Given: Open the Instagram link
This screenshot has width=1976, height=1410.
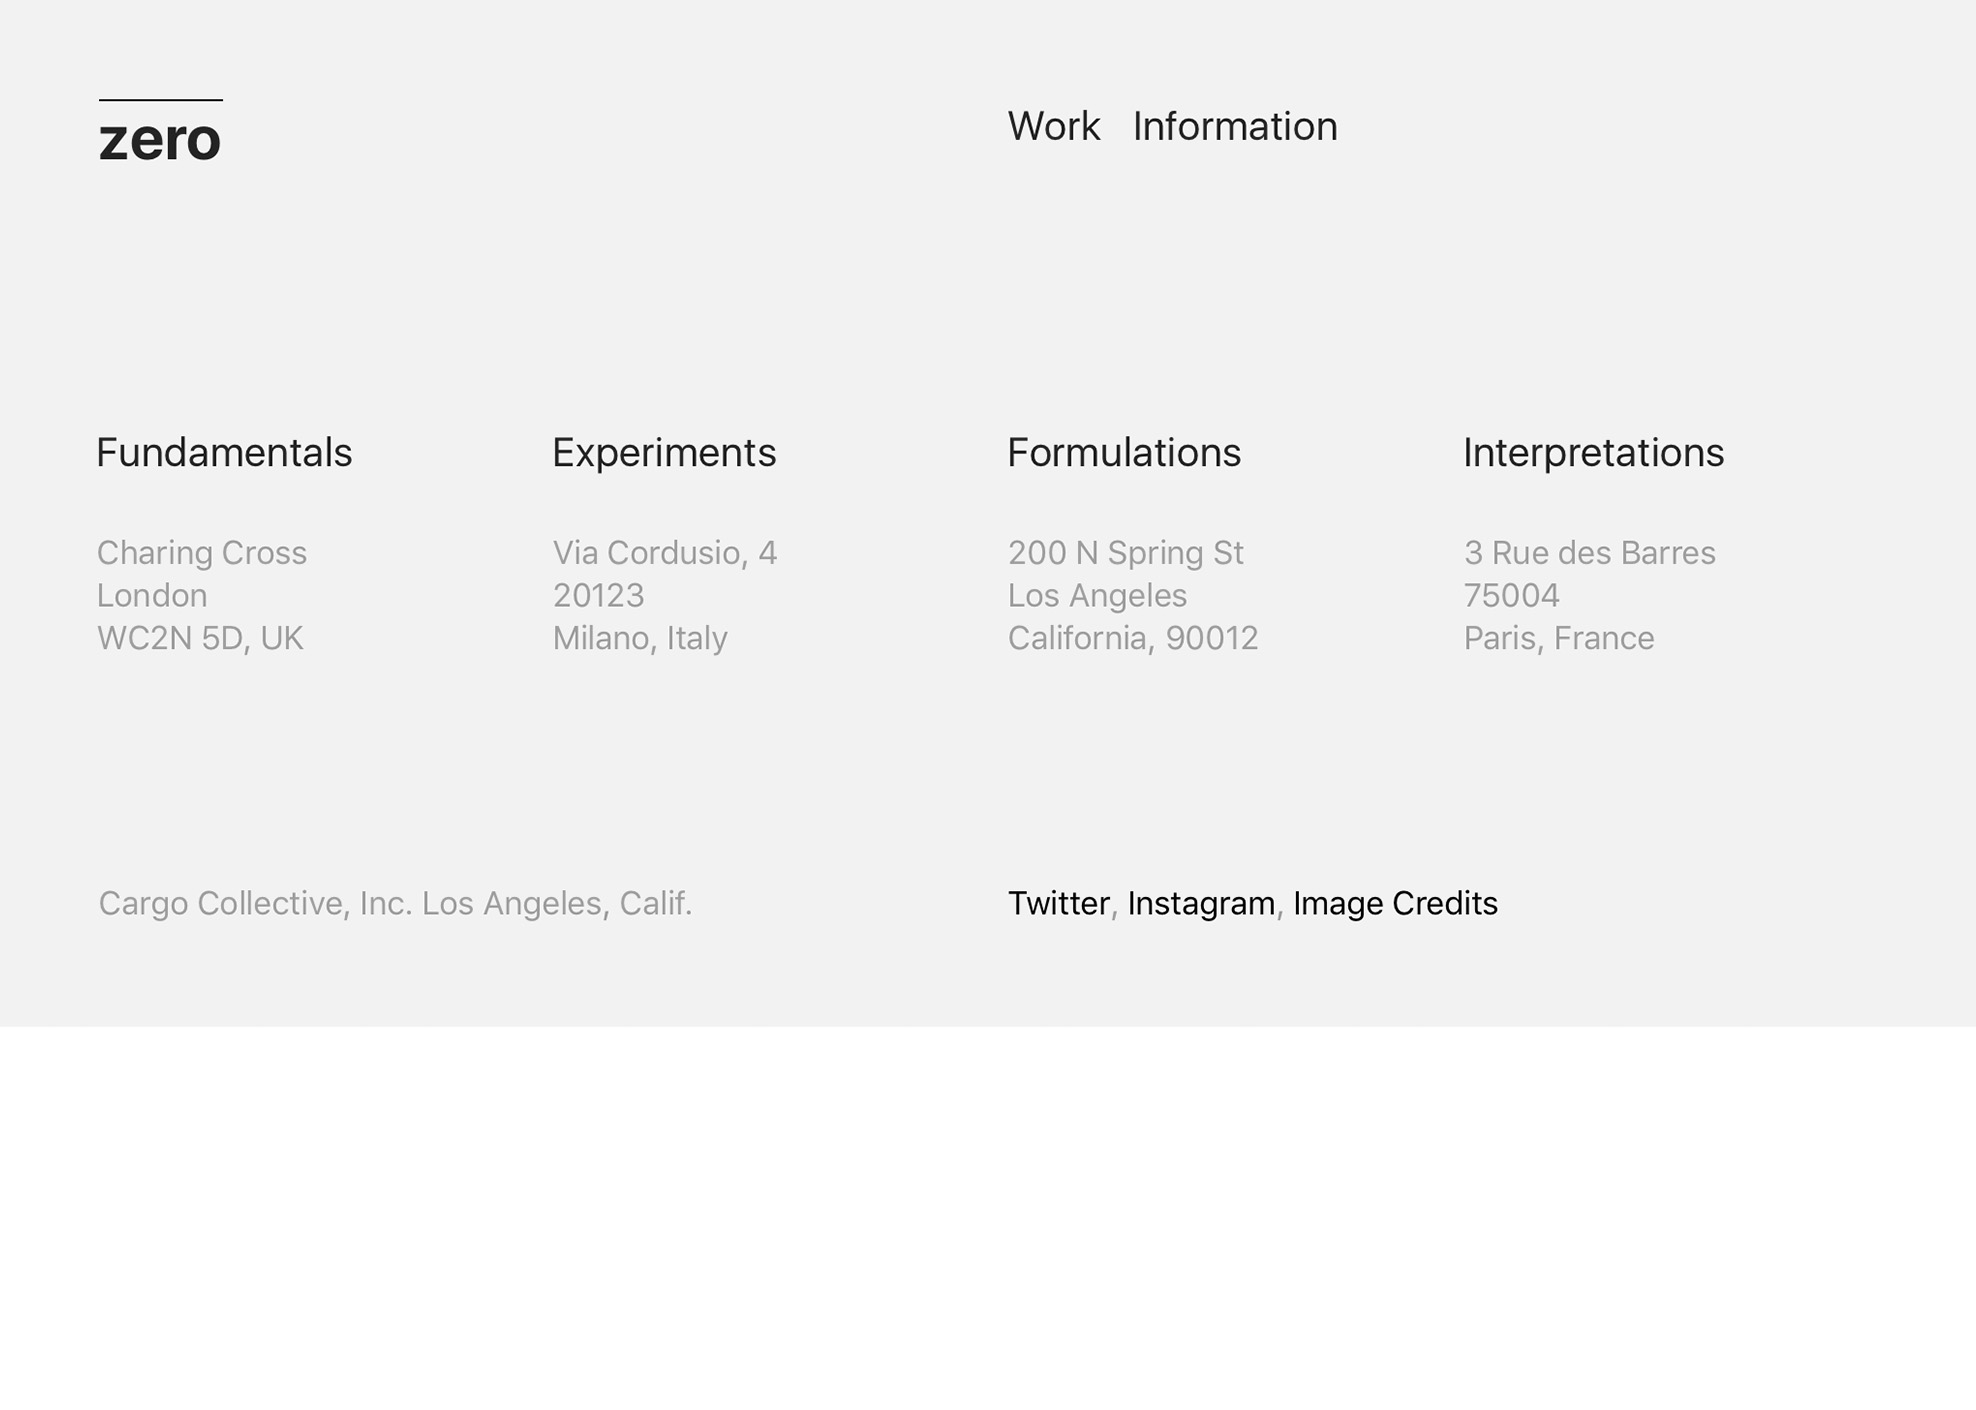Looking at the screenshot, I should coord(1201,903).
